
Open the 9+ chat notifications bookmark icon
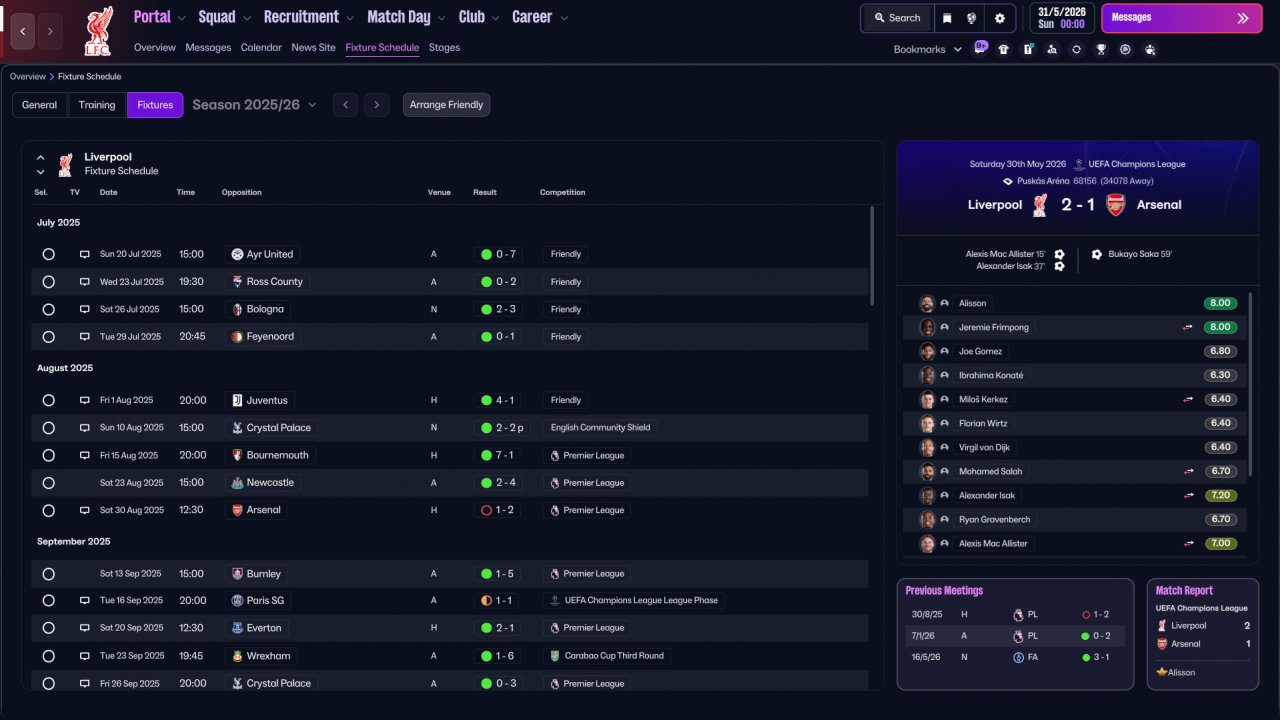(x=981, y=47)
